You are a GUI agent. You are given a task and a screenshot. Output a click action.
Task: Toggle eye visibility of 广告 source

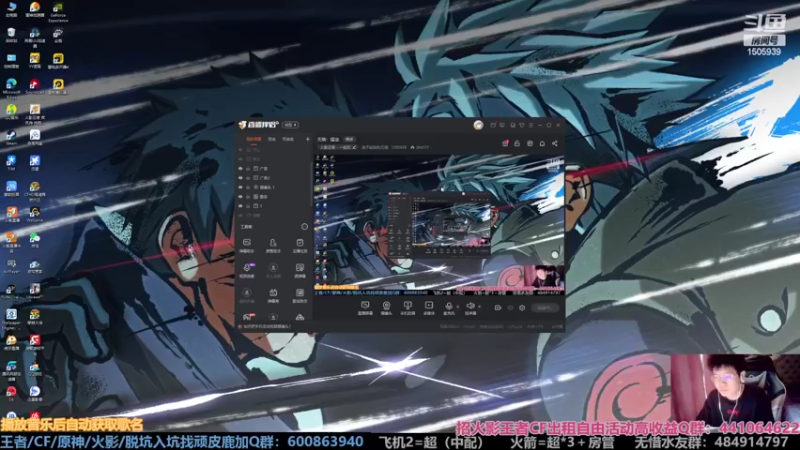(x=240, y=168)
